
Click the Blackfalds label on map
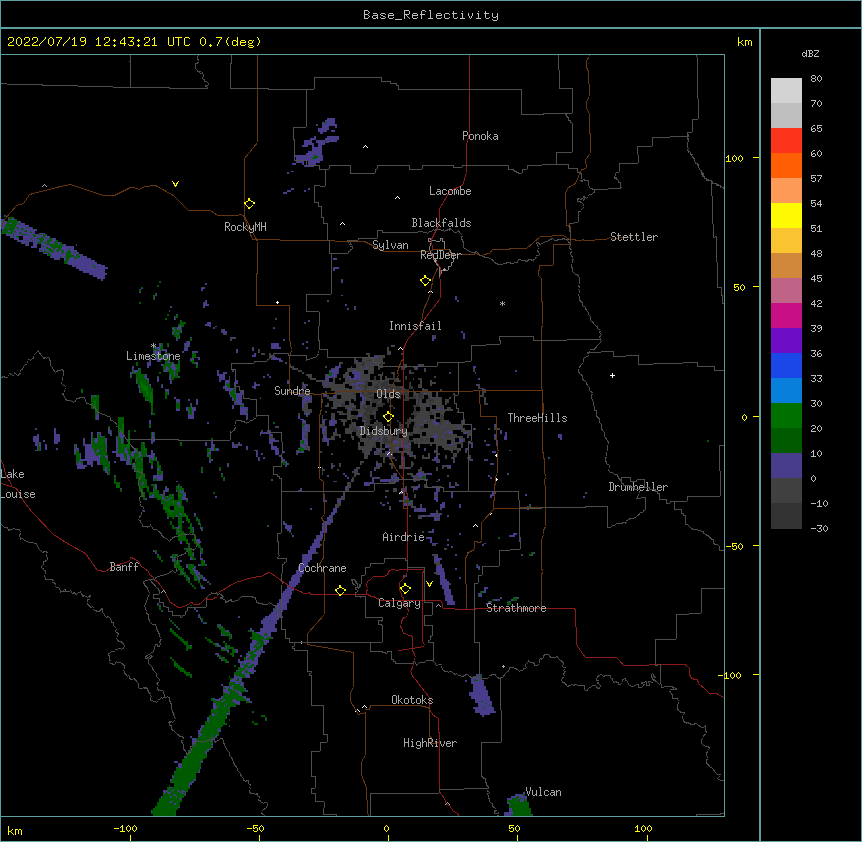tap(441, 223)
